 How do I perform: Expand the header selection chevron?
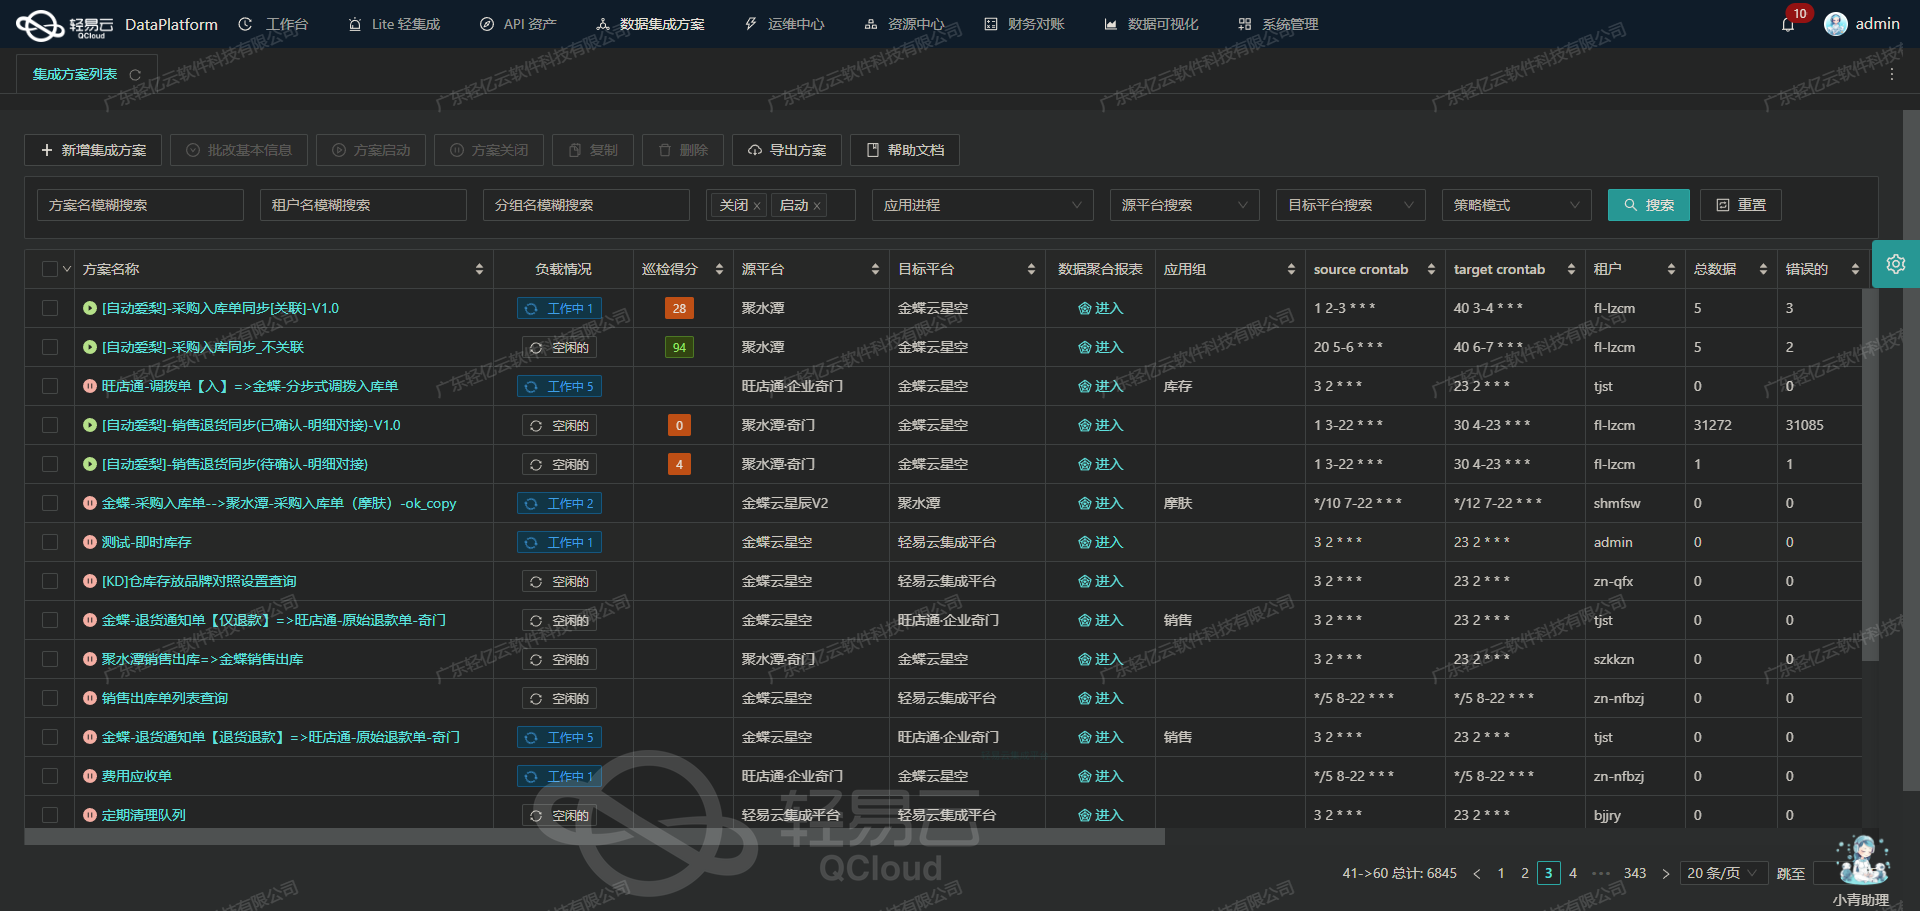(x=67, y=269)
